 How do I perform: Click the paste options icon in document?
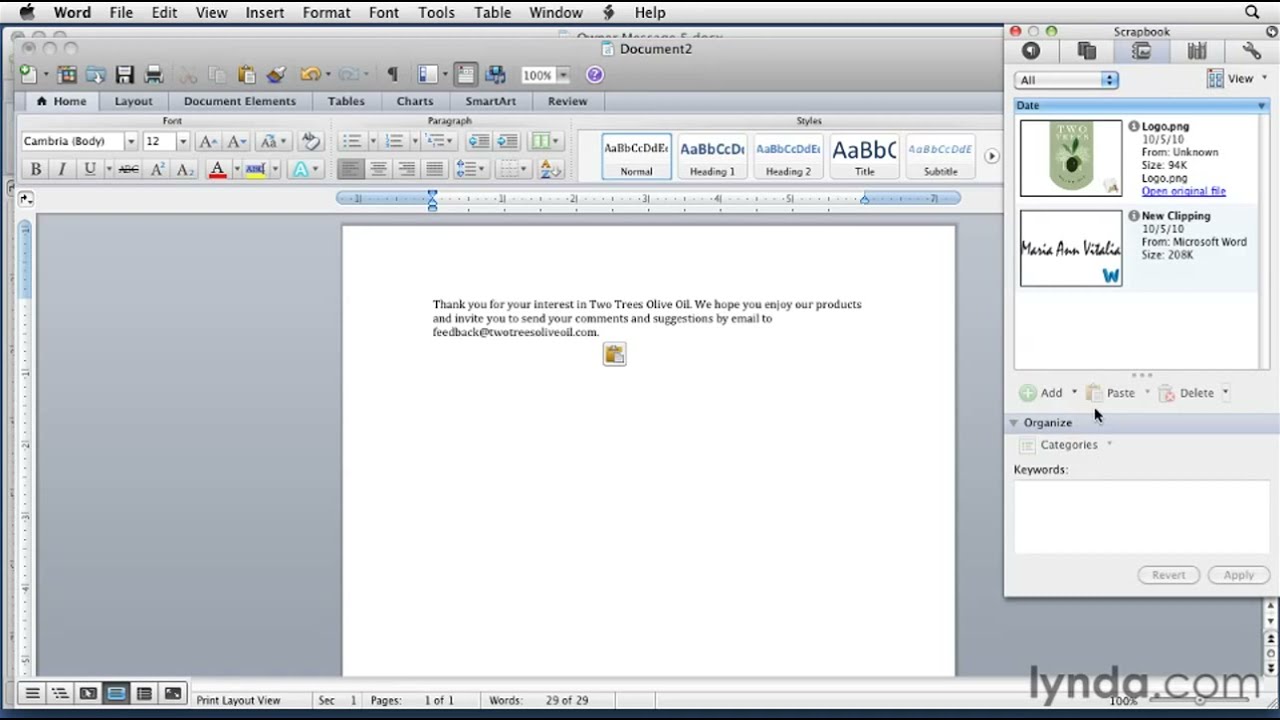614,354
